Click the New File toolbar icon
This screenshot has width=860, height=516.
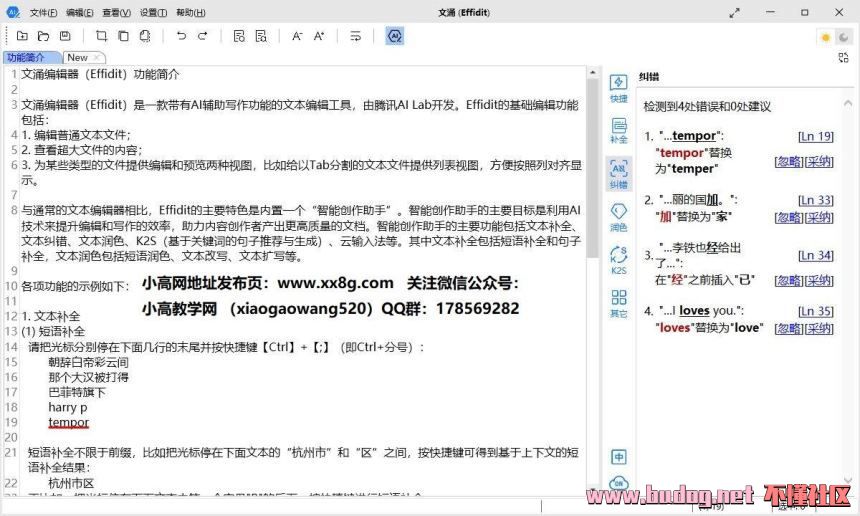22,36
